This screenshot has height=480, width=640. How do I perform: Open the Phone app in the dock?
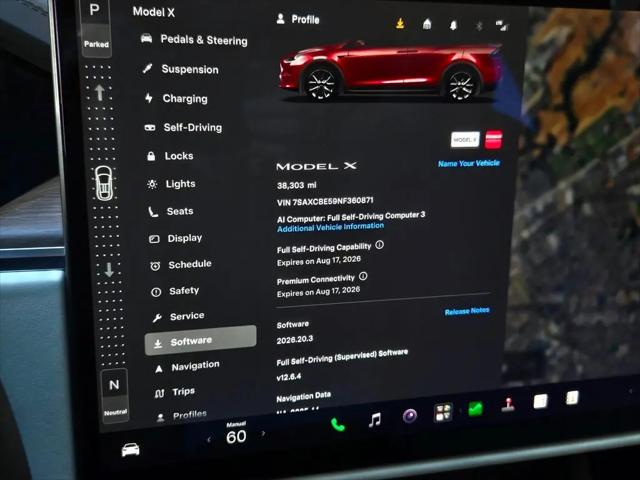tap(338, 425)
